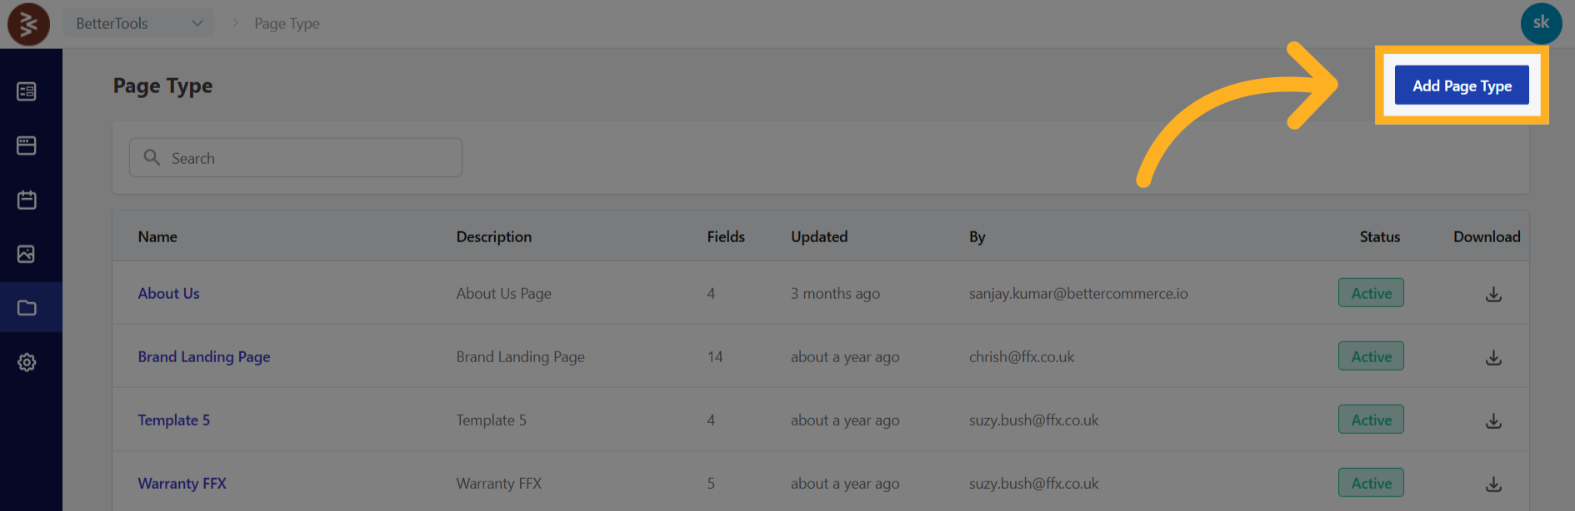Open the About Us page type link
Screen dimensions: 1575x511
[x=169, y=293]
